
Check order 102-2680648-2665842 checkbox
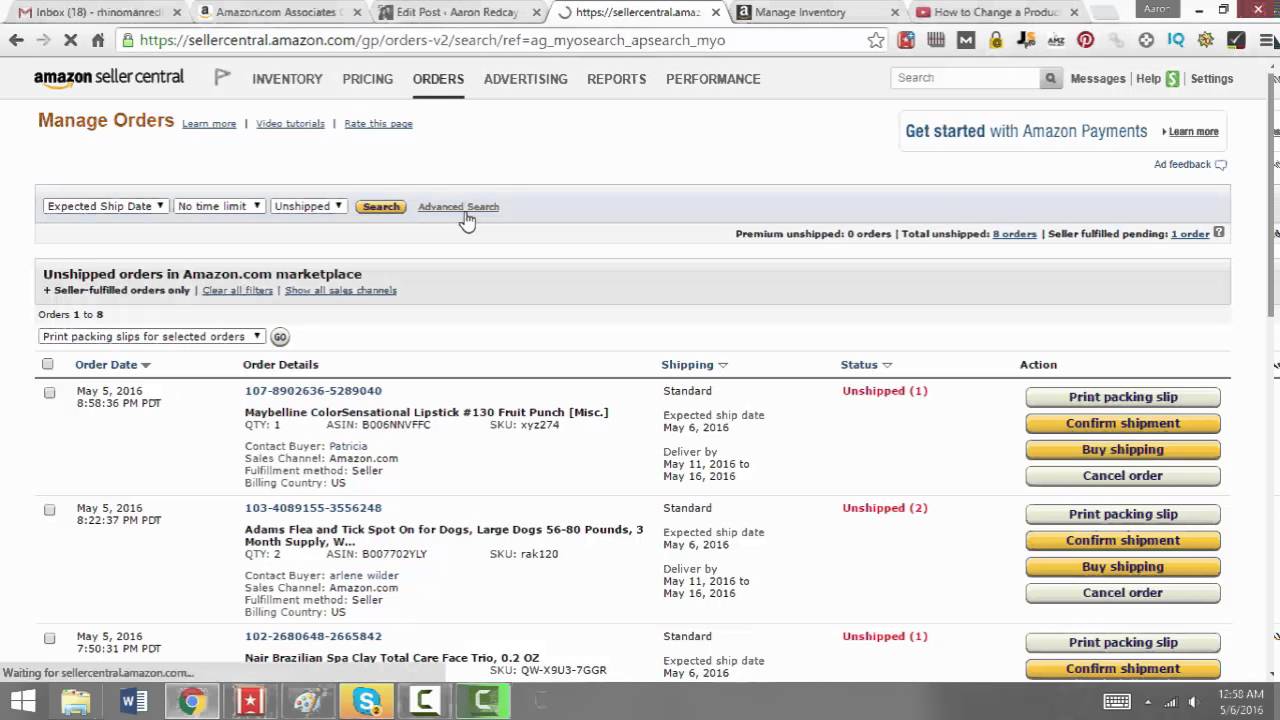(x=50, y=638)
